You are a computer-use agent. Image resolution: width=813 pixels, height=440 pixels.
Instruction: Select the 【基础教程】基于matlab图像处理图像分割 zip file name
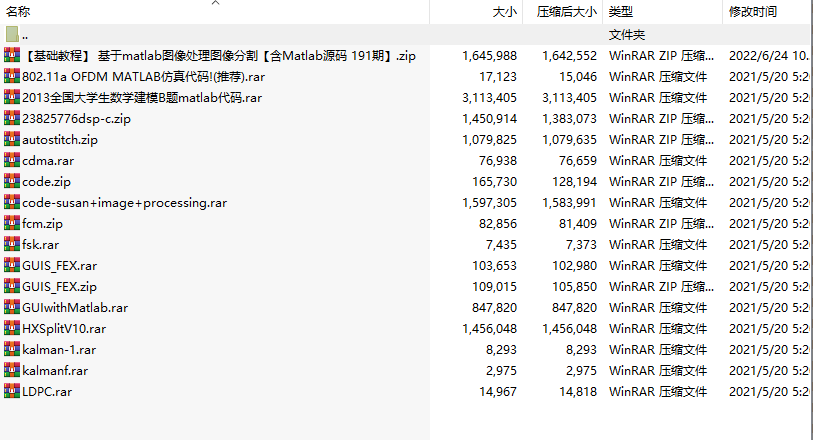coord(219,55)
